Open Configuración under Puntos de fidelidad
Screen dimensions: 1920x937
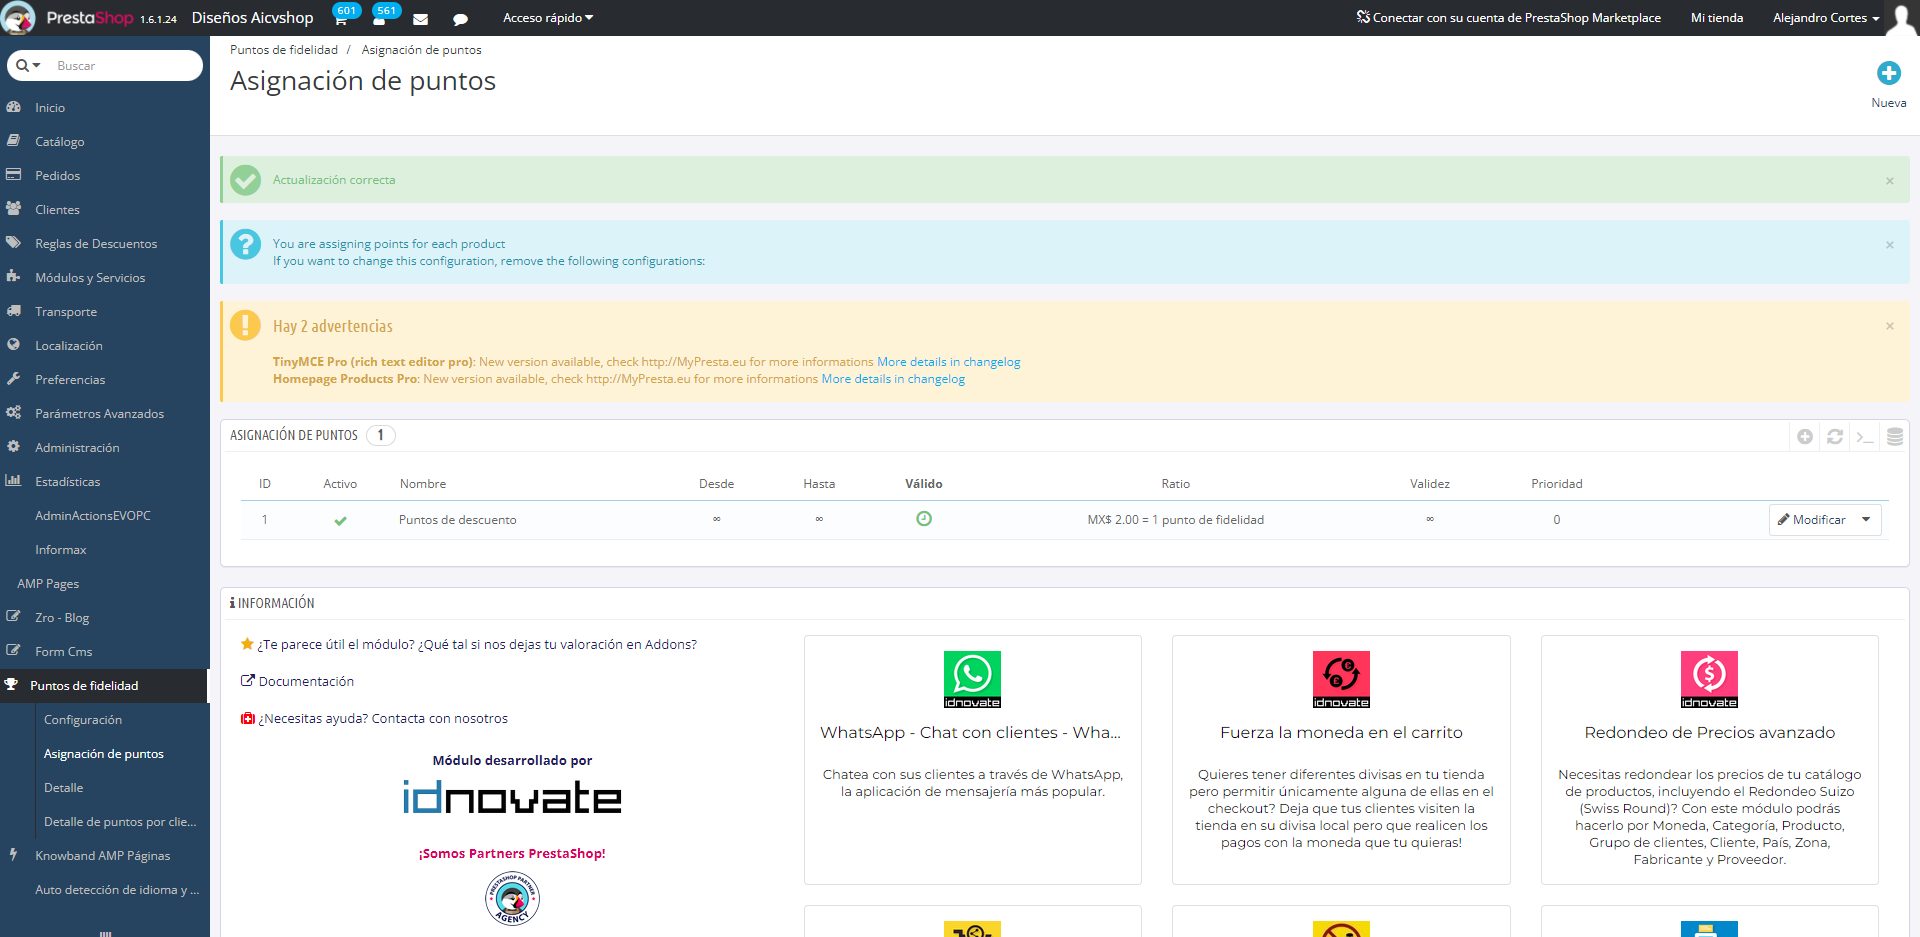pos(83,720)
